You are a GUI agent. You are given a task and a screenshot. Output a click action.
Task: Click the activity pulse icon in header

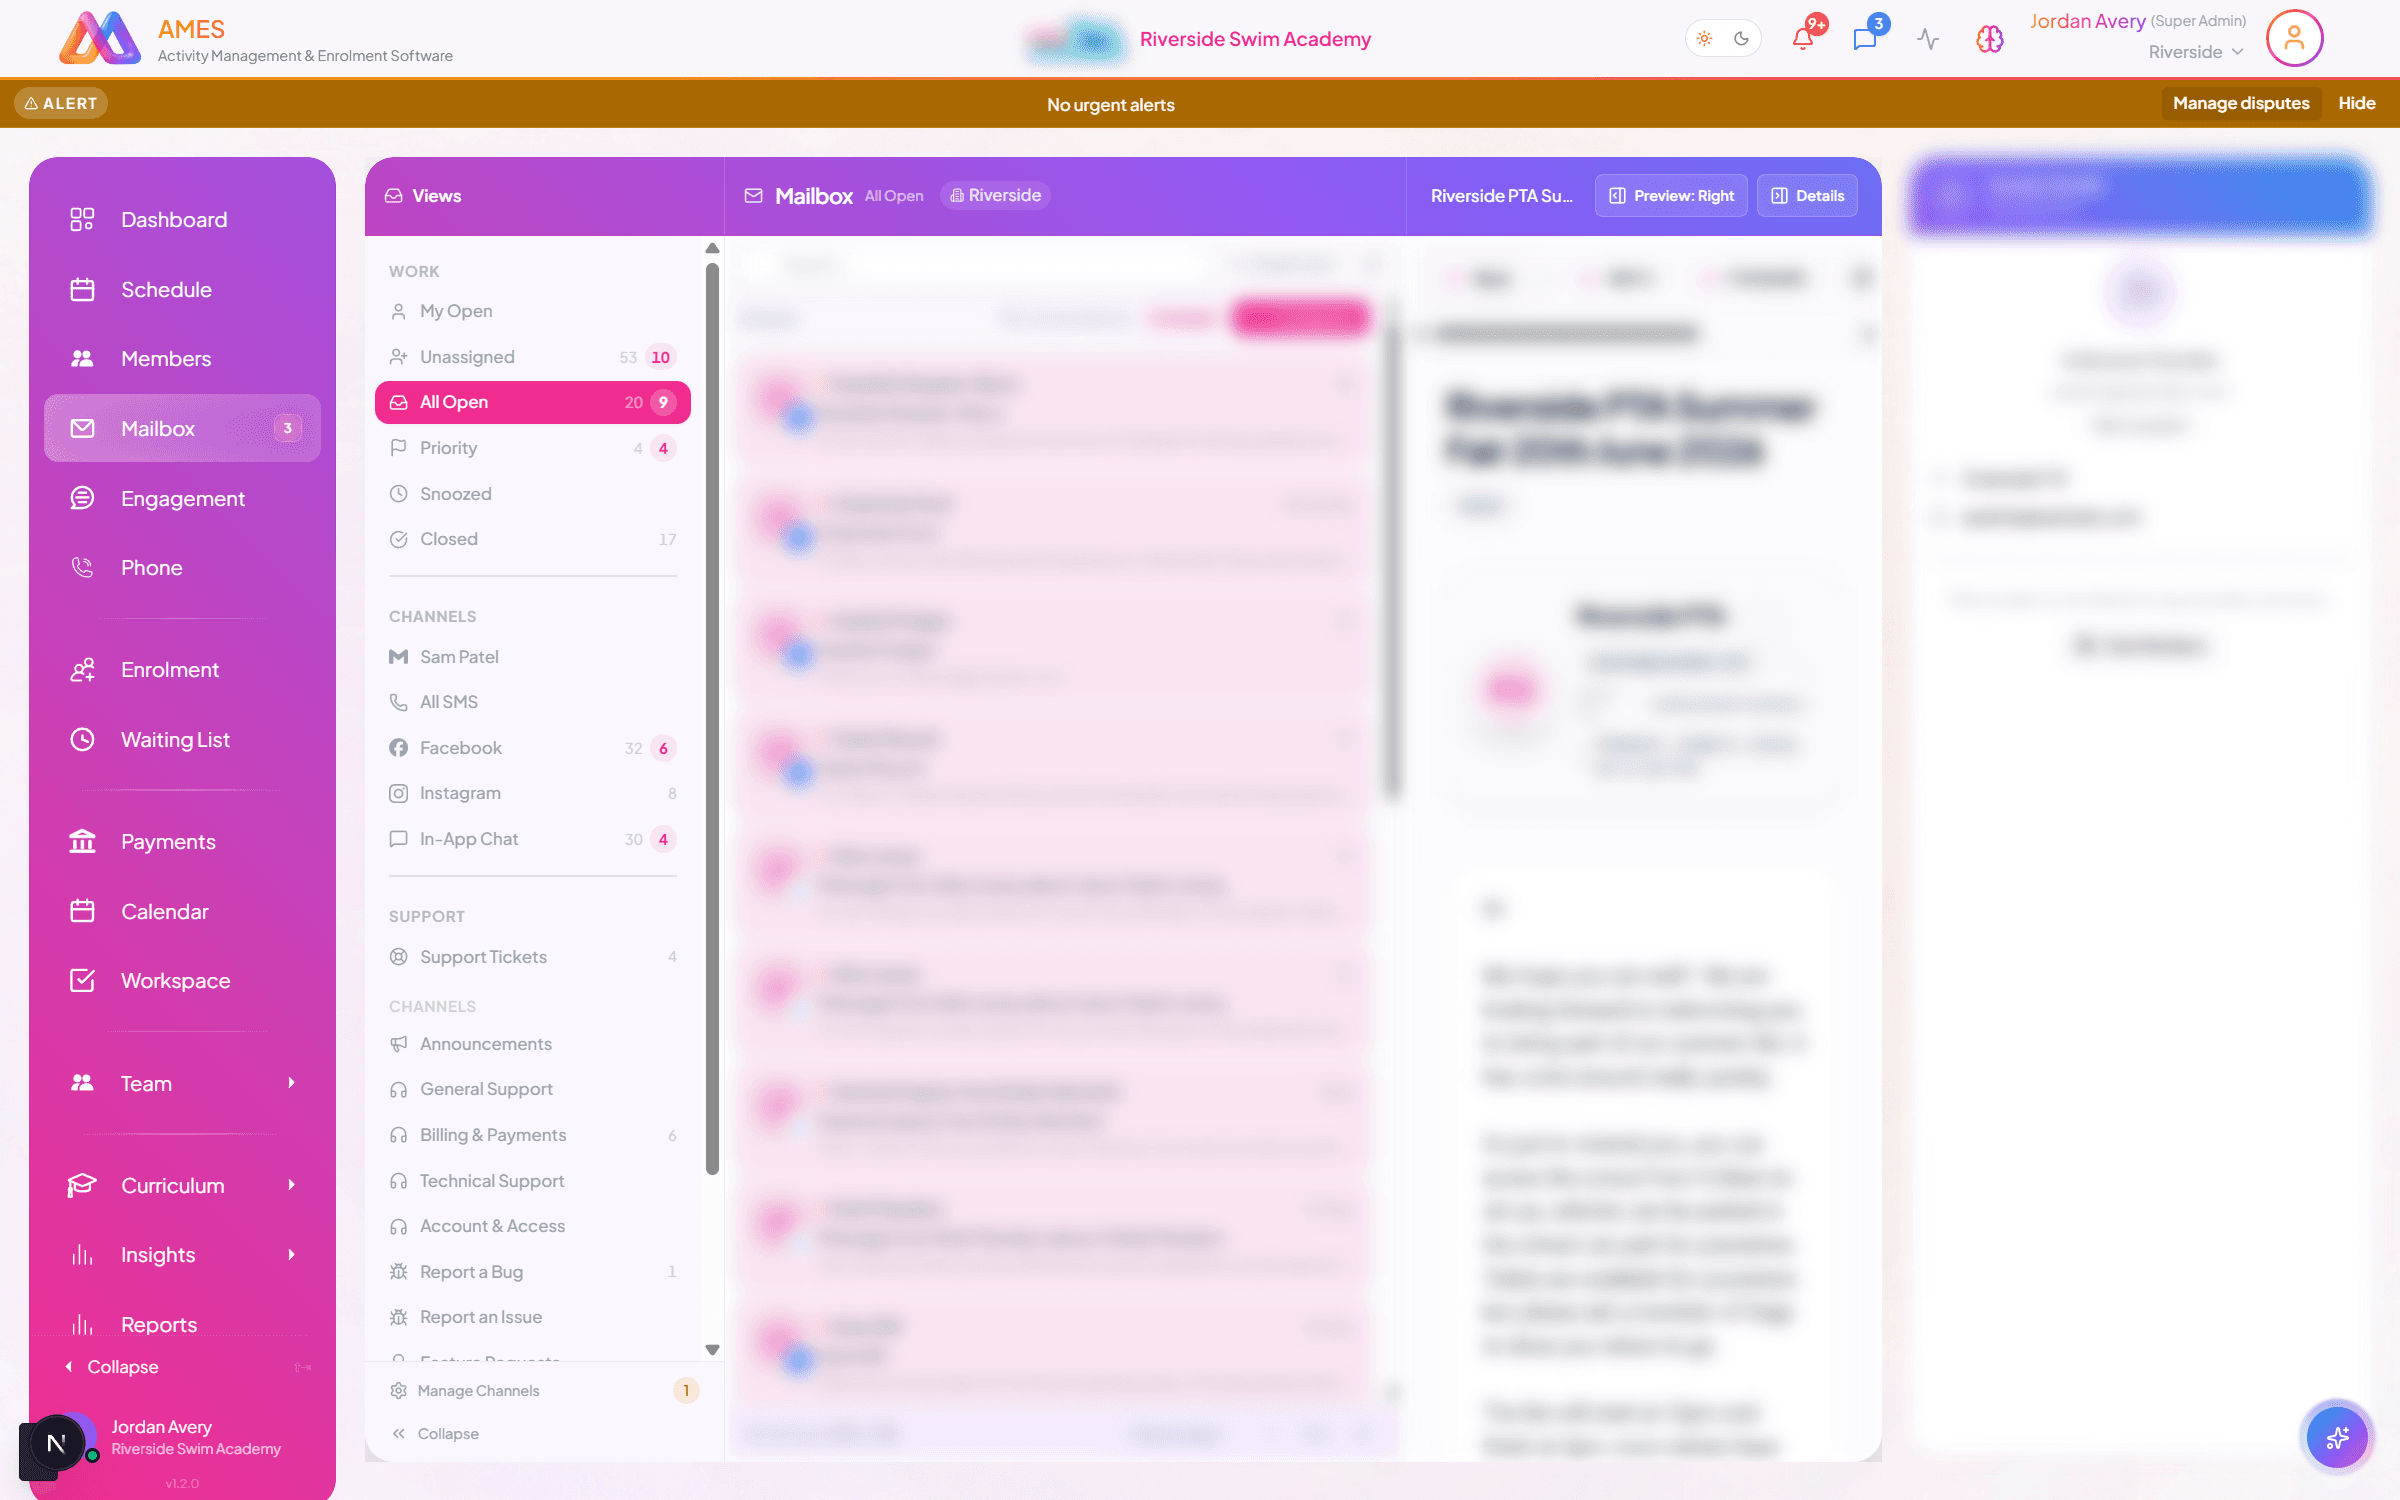pyautogui.click(x=1928, y=39)
